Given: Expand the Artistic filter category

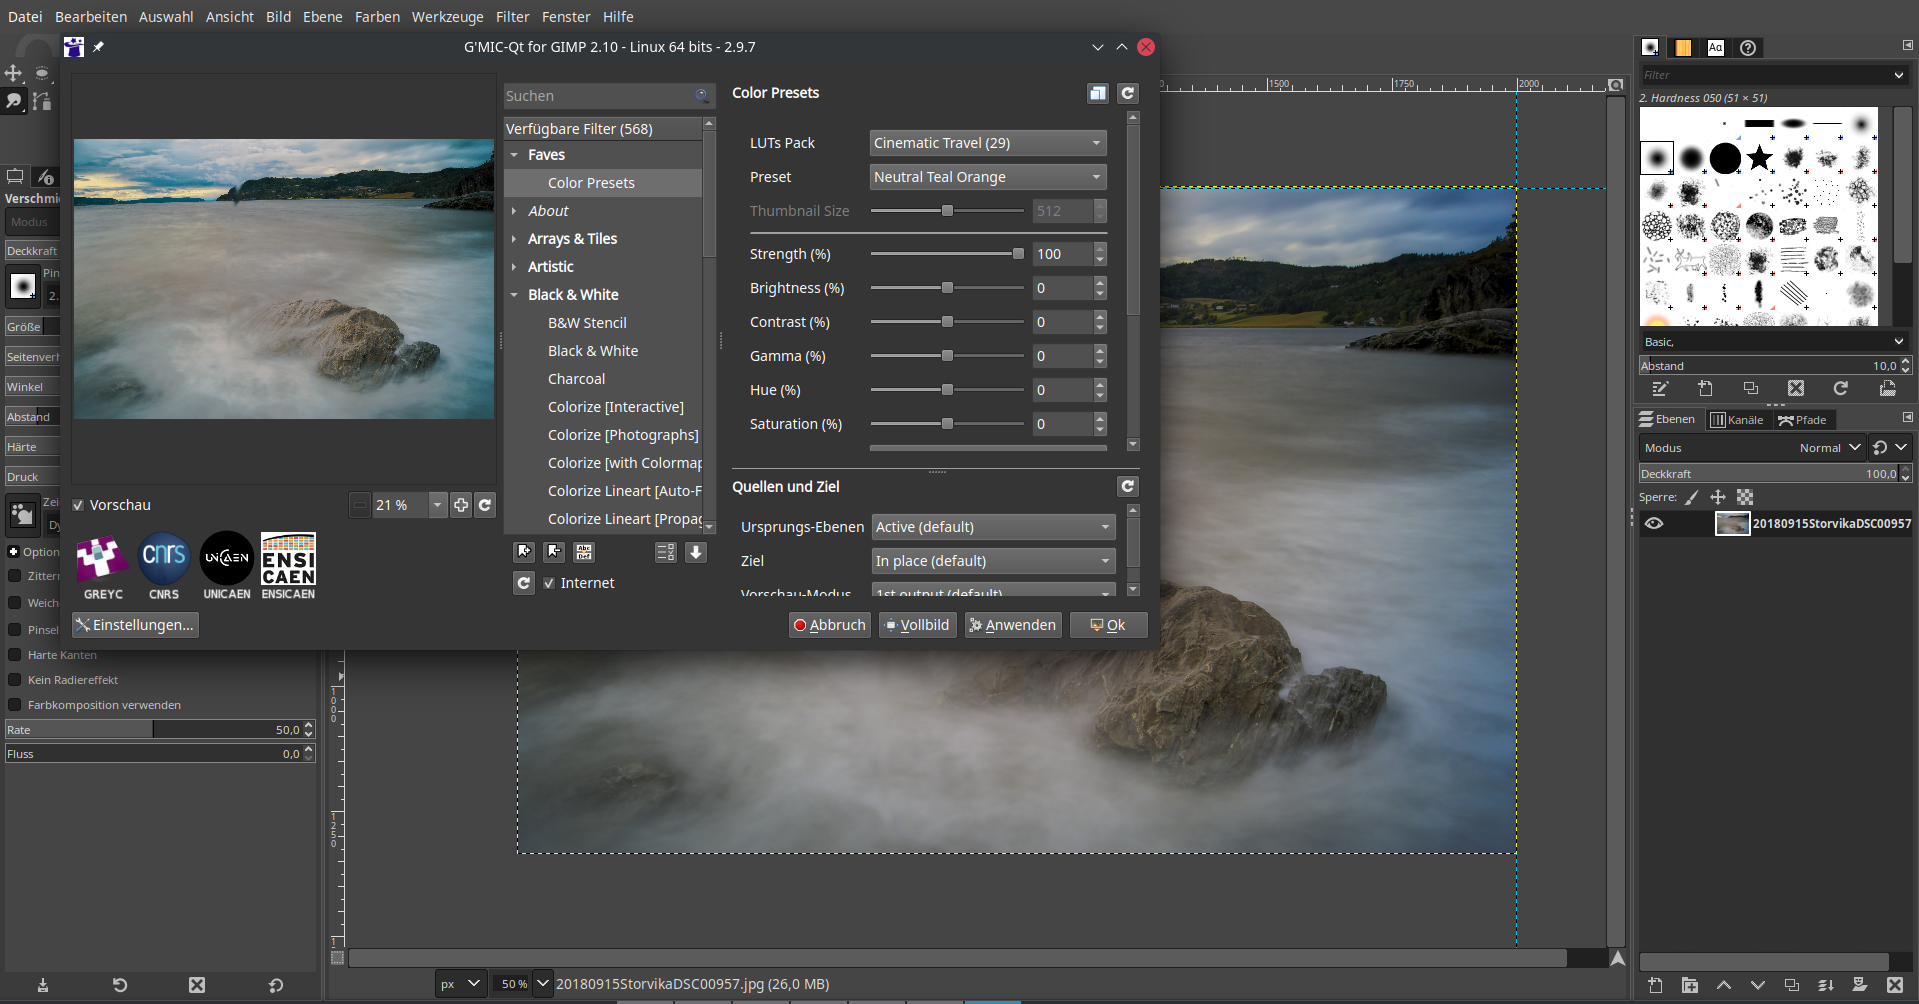Looking at the screenshot, I should coord(514,267).
